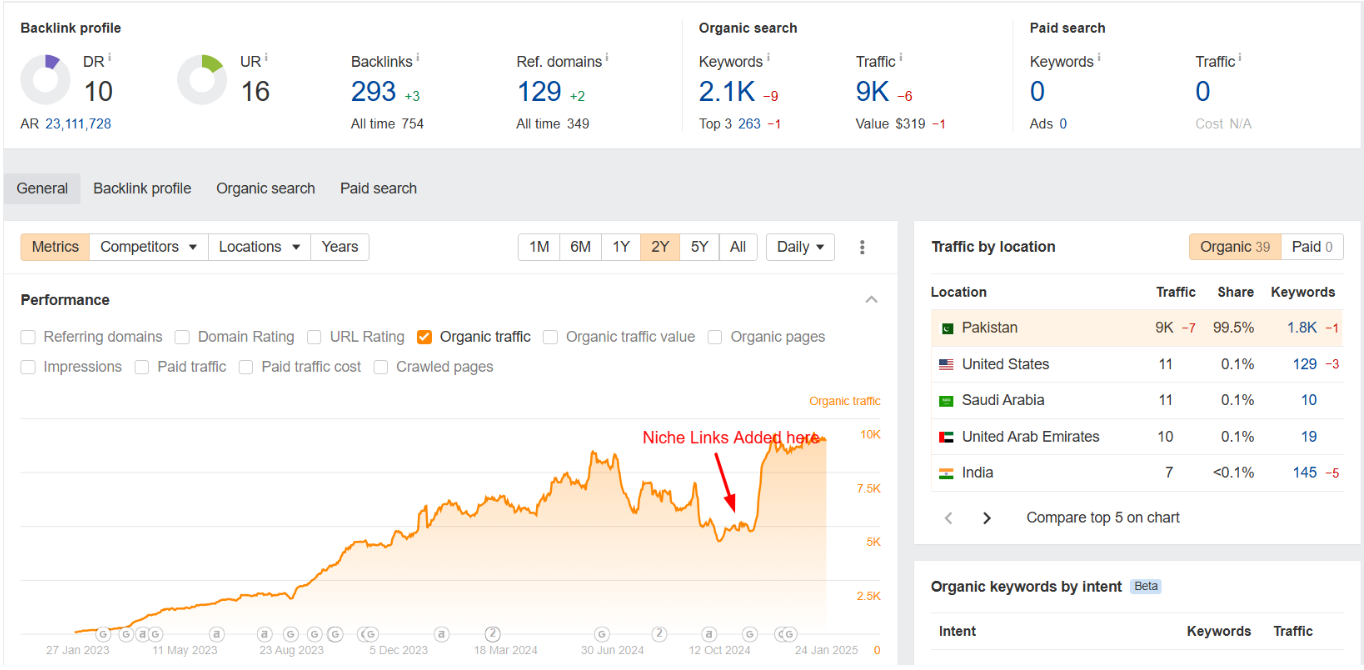Viewport: 1364px width, 670px height.
Task: Go to previous page of traffic locations
Action: point(949,518)
